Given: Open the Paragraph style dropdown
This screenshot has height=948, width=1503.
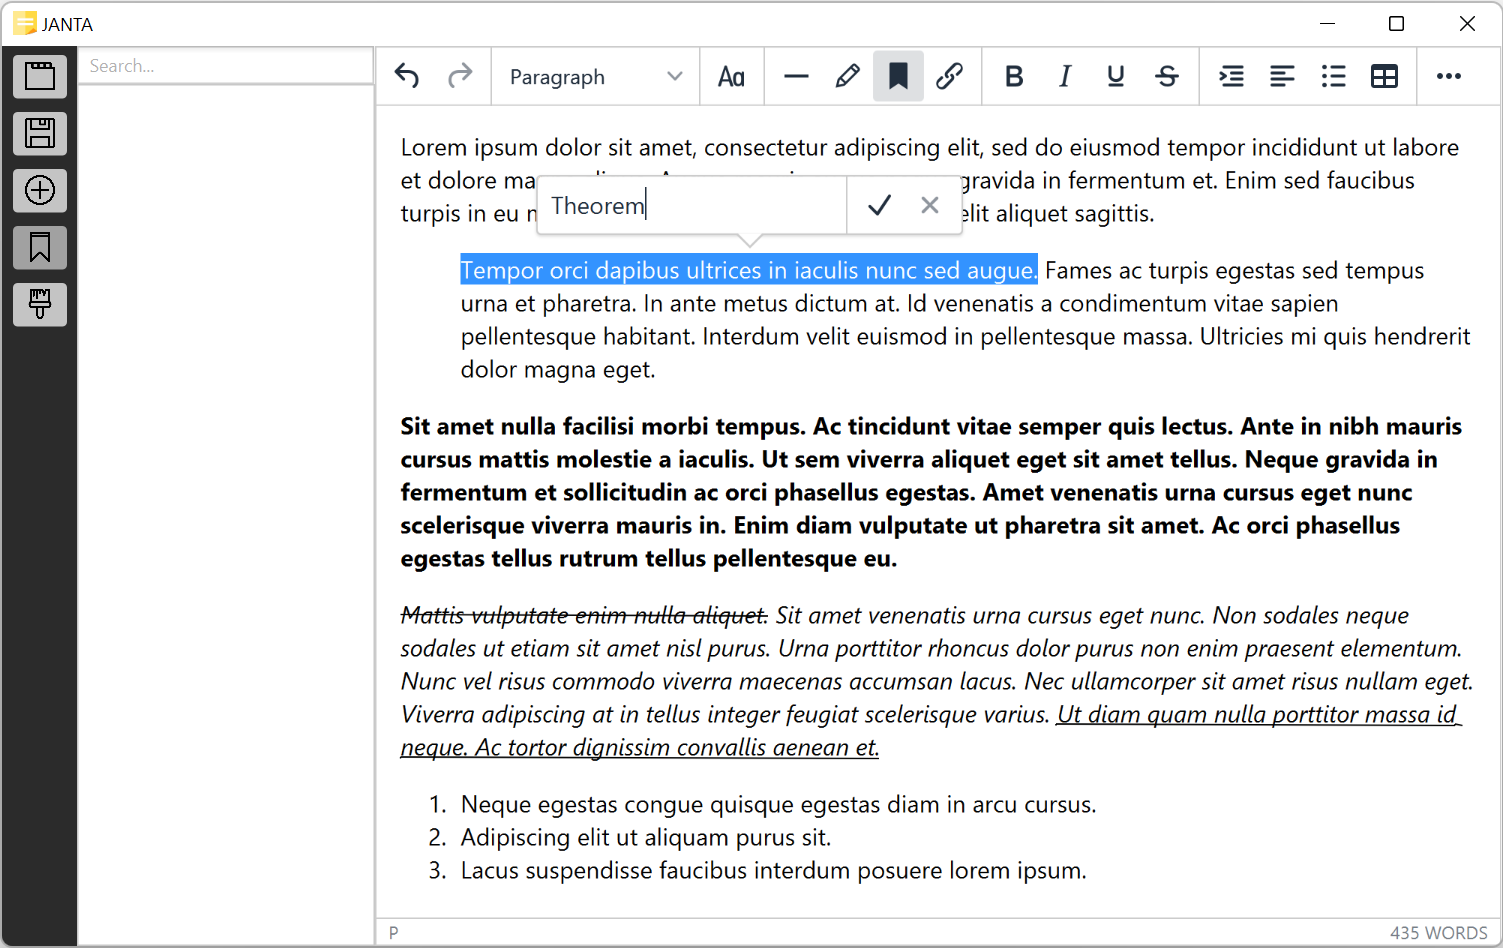Looking at the screenshot, I should tap(595, 77).
